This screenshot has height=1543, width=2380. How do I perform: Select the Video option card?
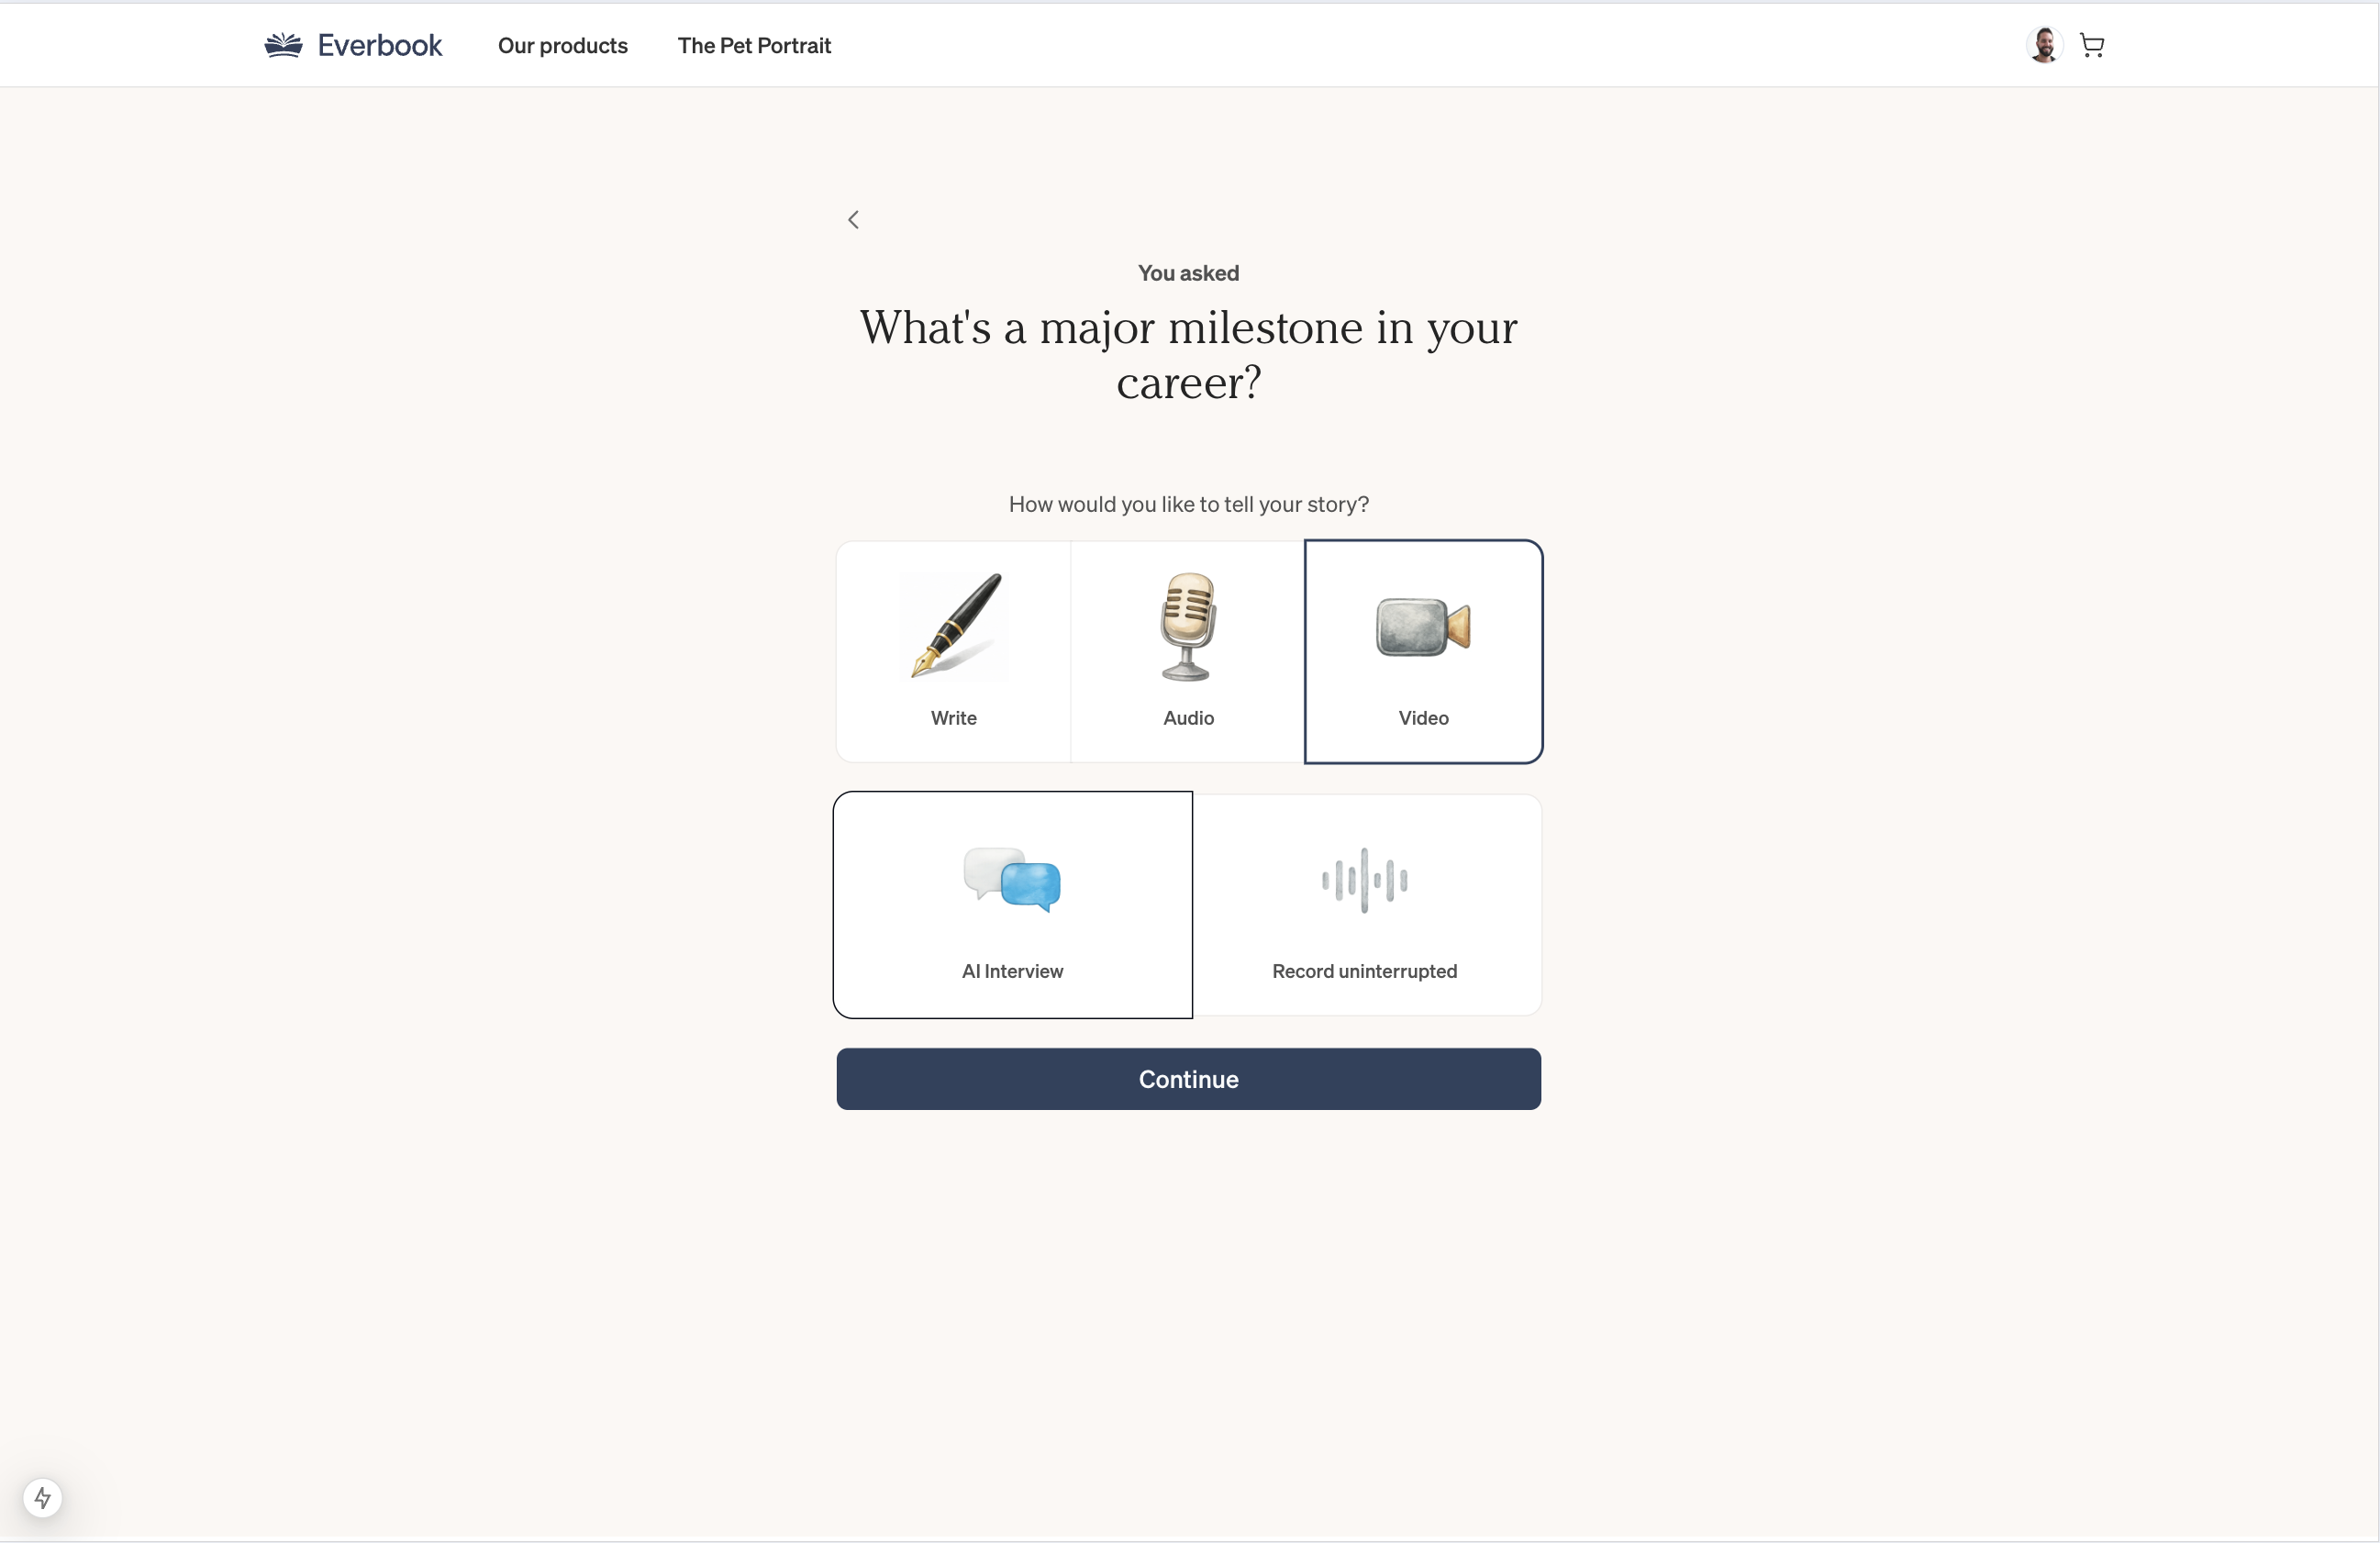pos(1423,652)
